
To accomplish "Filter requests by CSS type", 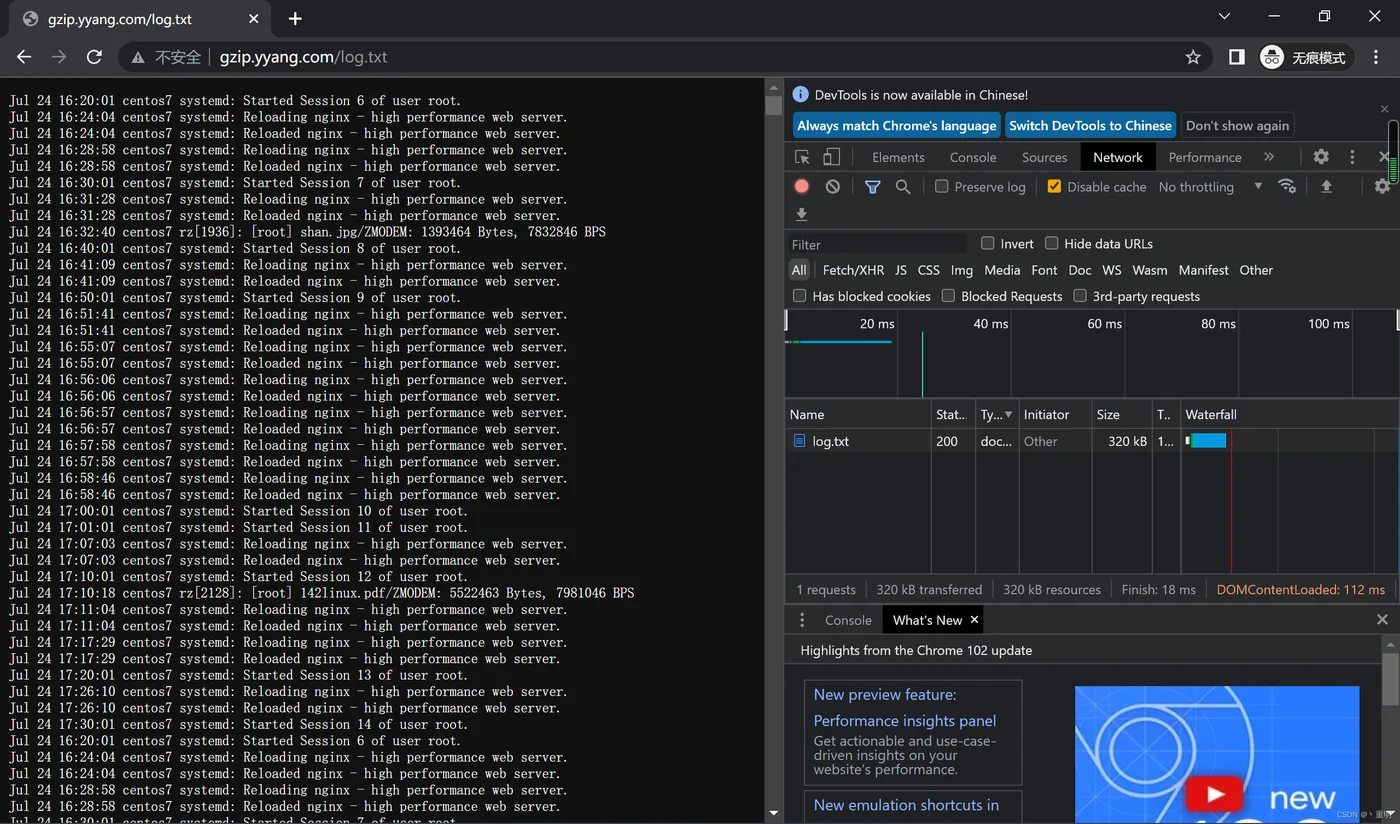I will [929, 270].
